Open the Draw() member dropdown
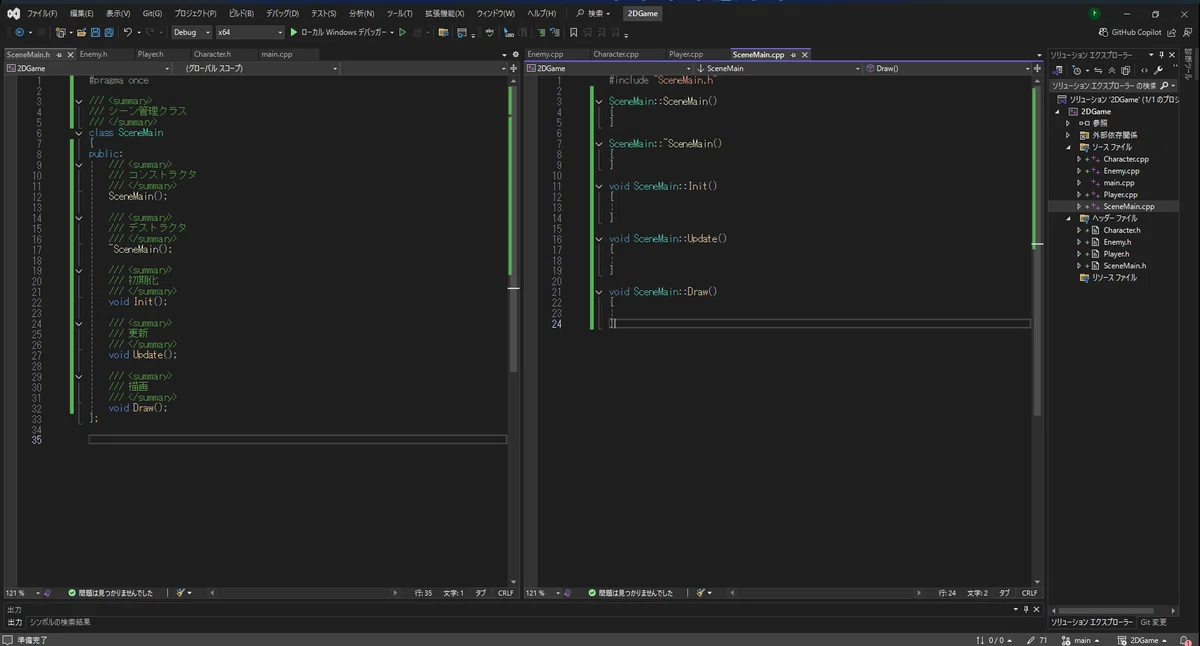Screen dimensions: 1200x646 pyautogui.click(x=948, y=68)
